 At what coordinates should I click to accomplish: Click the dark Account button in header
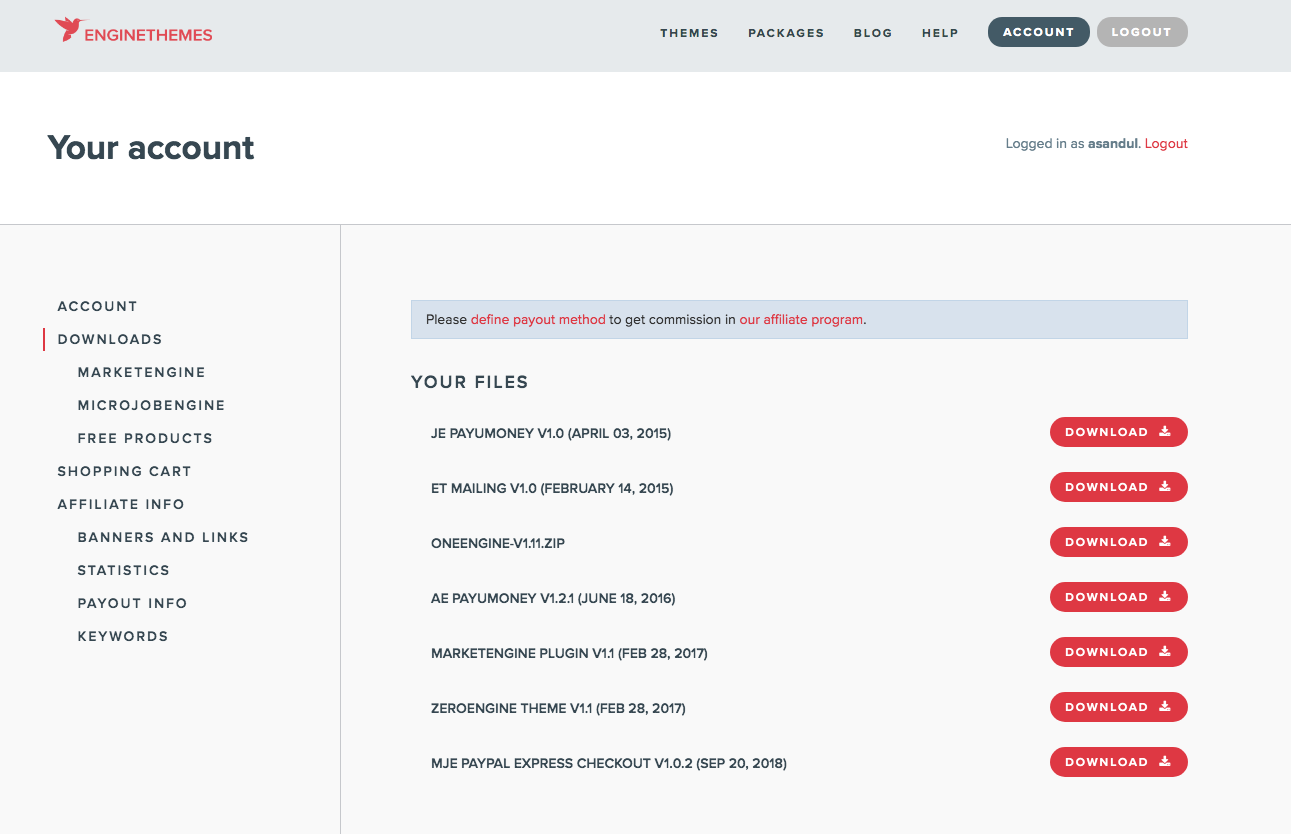click(1038, 32)
